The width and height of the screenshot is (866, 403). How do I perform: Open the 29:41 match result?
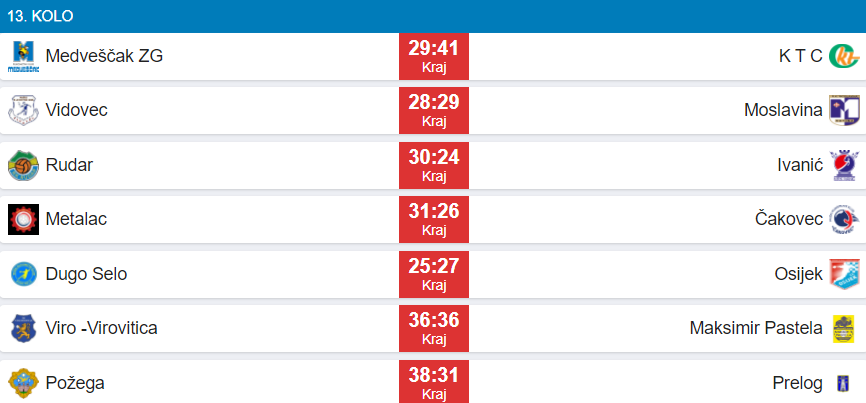click(x=433, y=56)
